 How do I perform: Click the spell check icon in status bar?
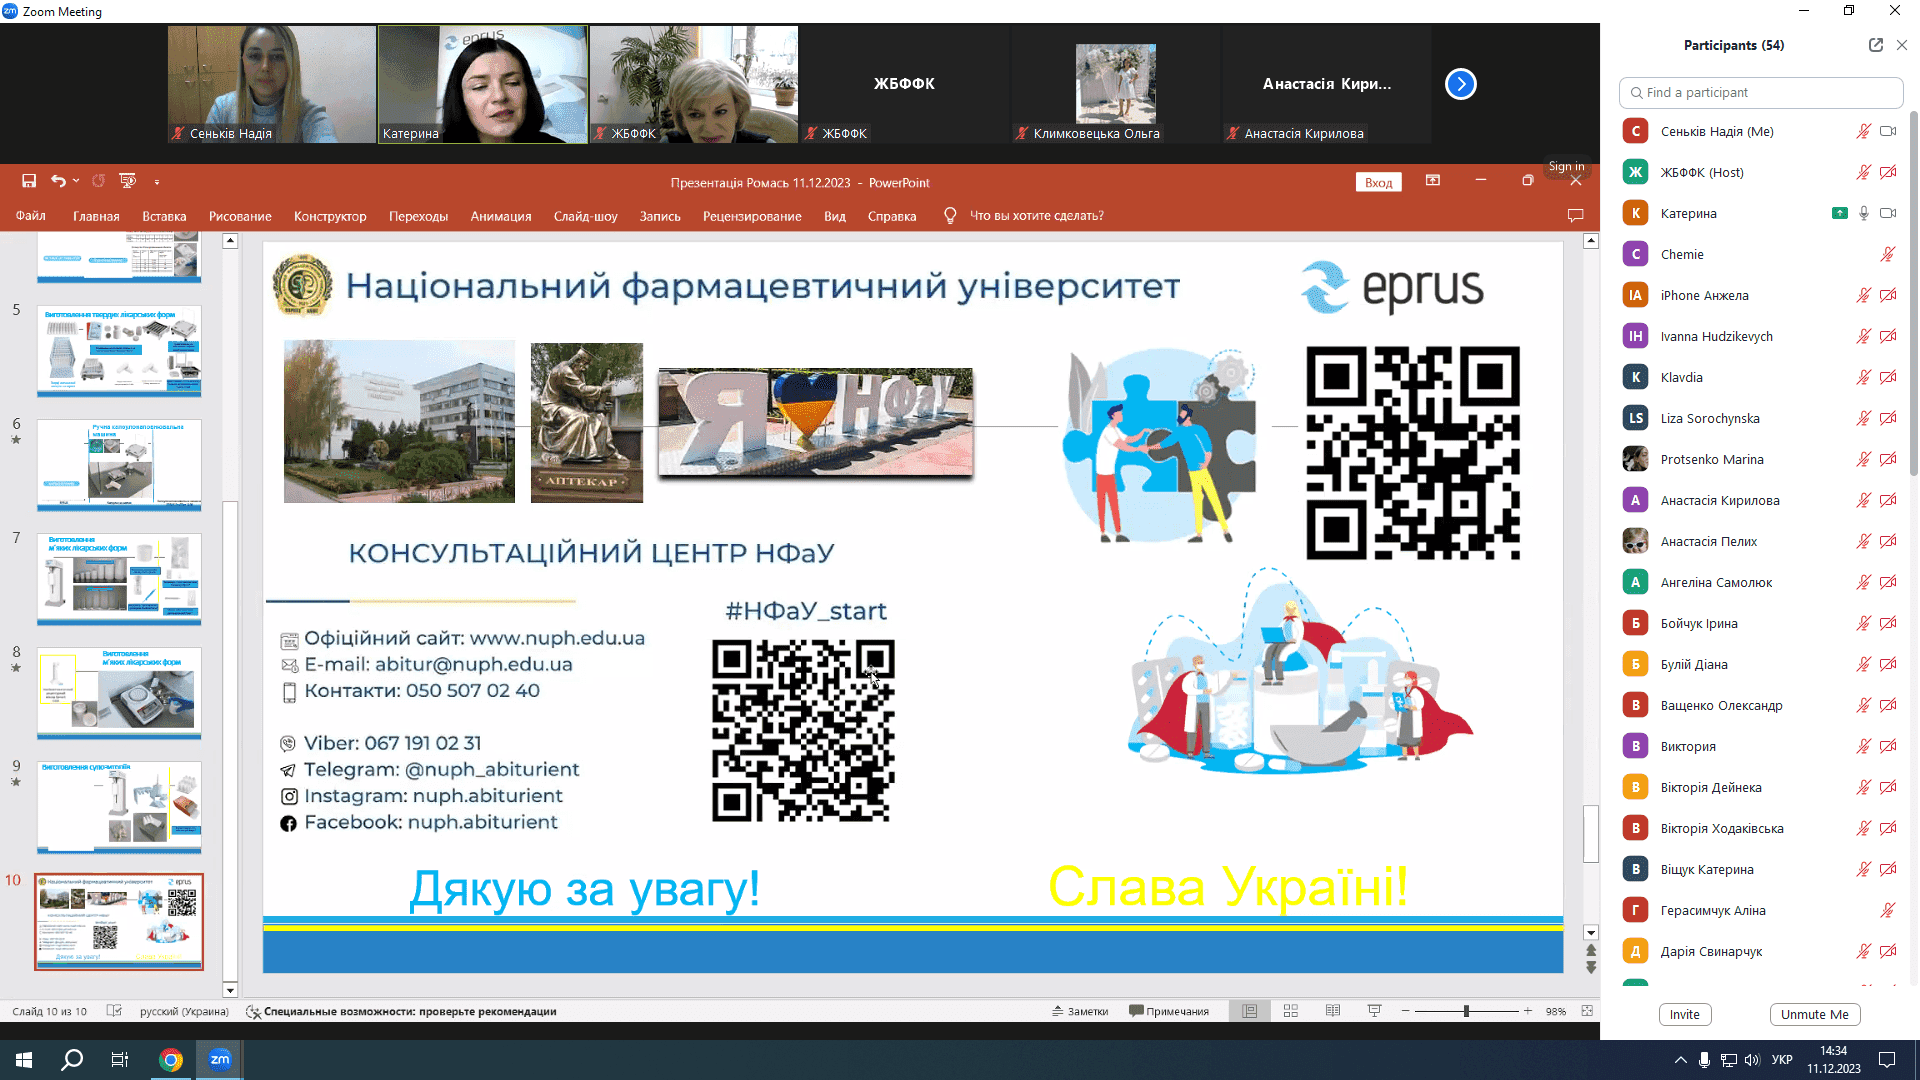(x=114, y=1011)
